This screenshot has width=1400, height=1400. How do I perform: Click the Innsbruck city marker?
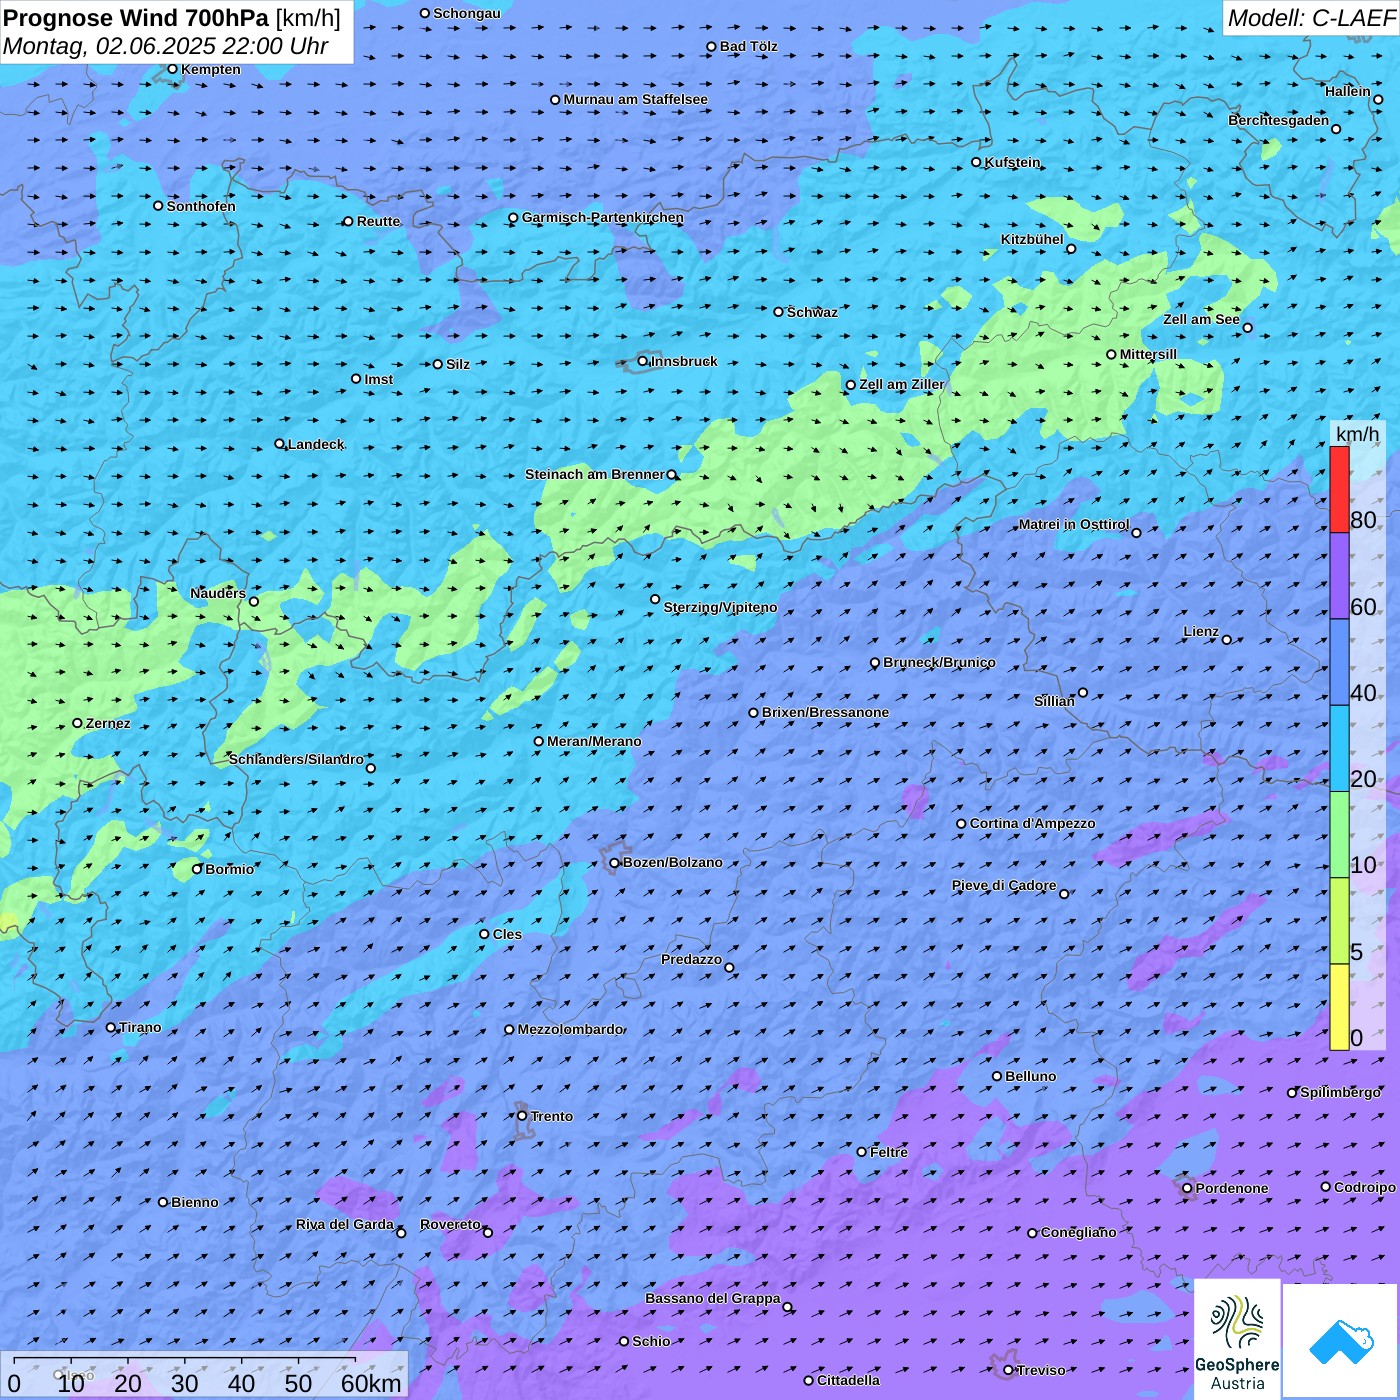643,361
